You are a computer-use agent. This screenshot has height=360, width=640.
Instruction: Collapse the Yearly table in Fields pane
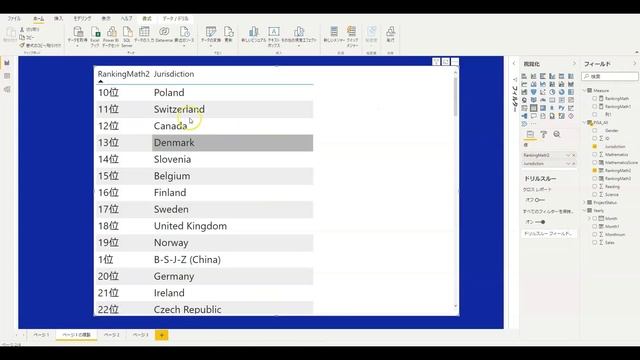[x=584, y=211]
